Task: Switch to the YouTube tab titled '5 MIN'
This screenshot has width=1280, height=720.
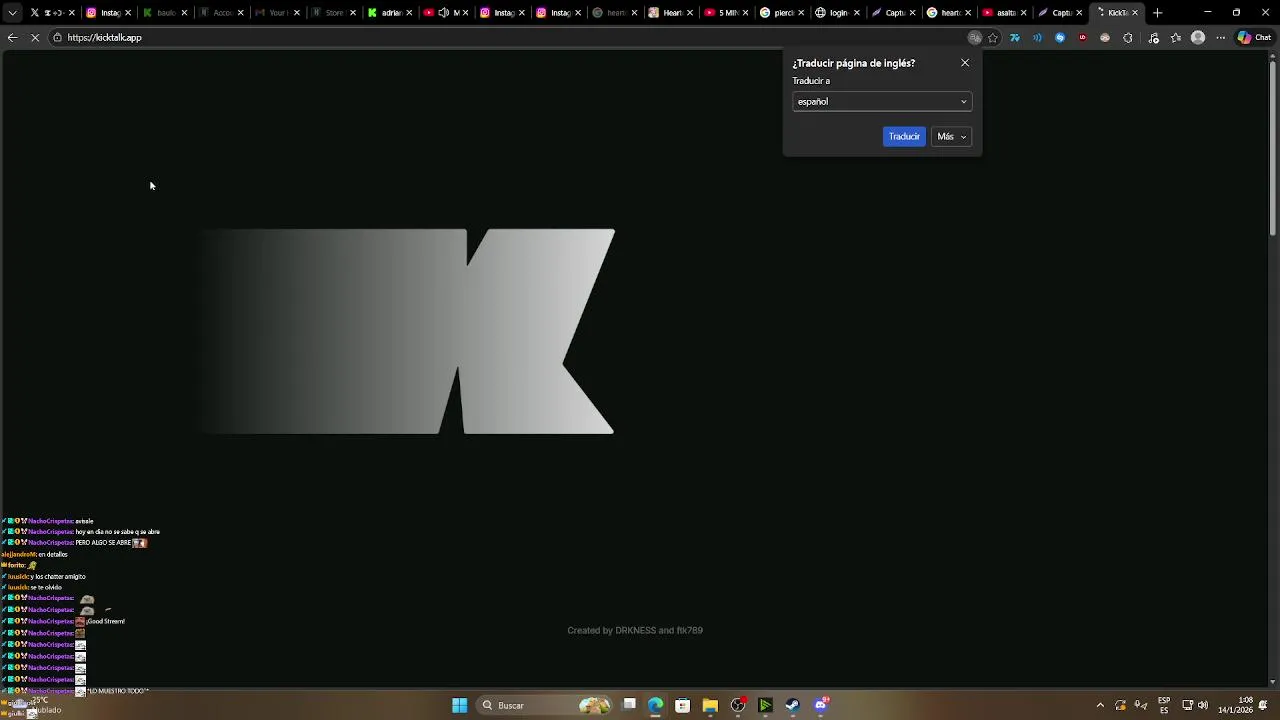Action: pyautogui.click(x=725, y=13)
